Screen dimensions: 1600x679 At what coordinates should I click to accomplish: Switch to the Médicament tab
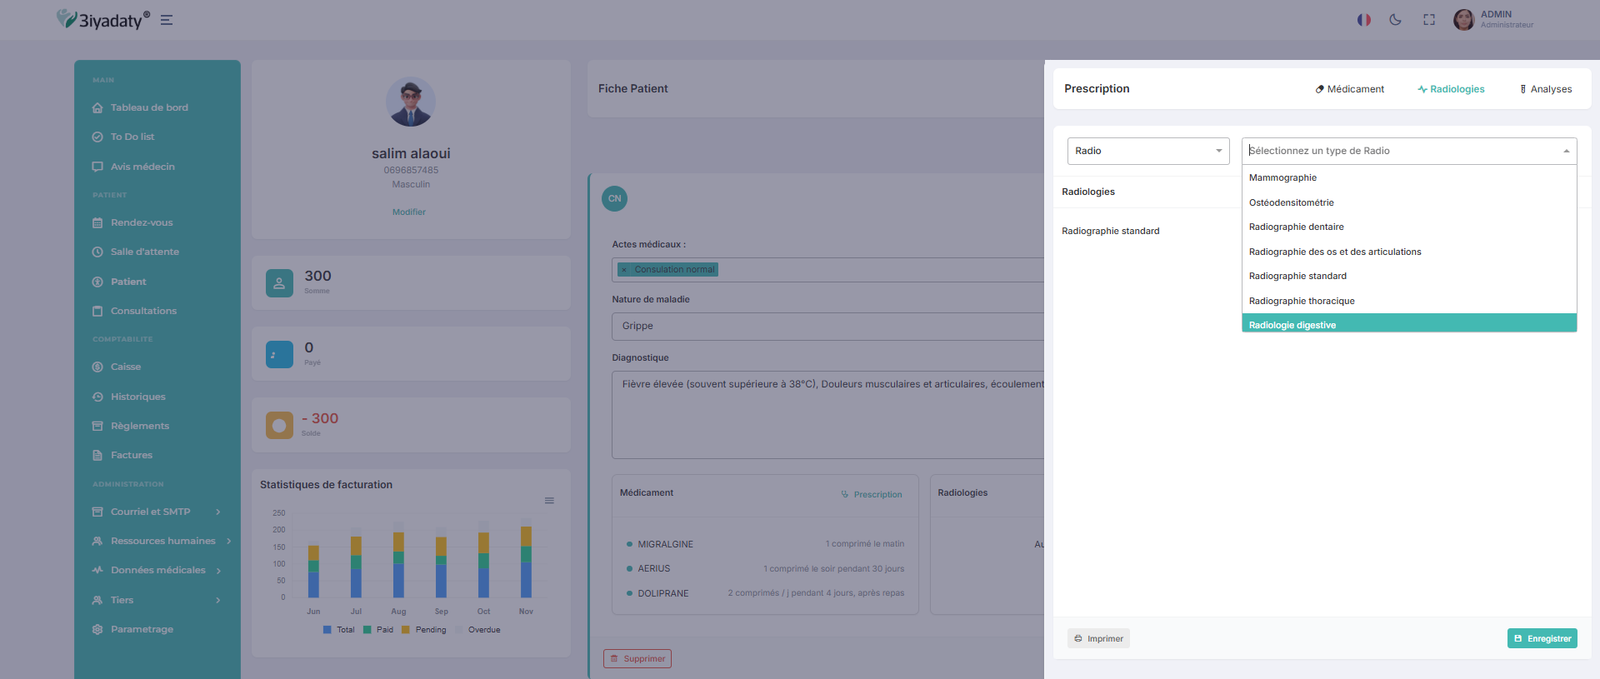point(1349,89)
